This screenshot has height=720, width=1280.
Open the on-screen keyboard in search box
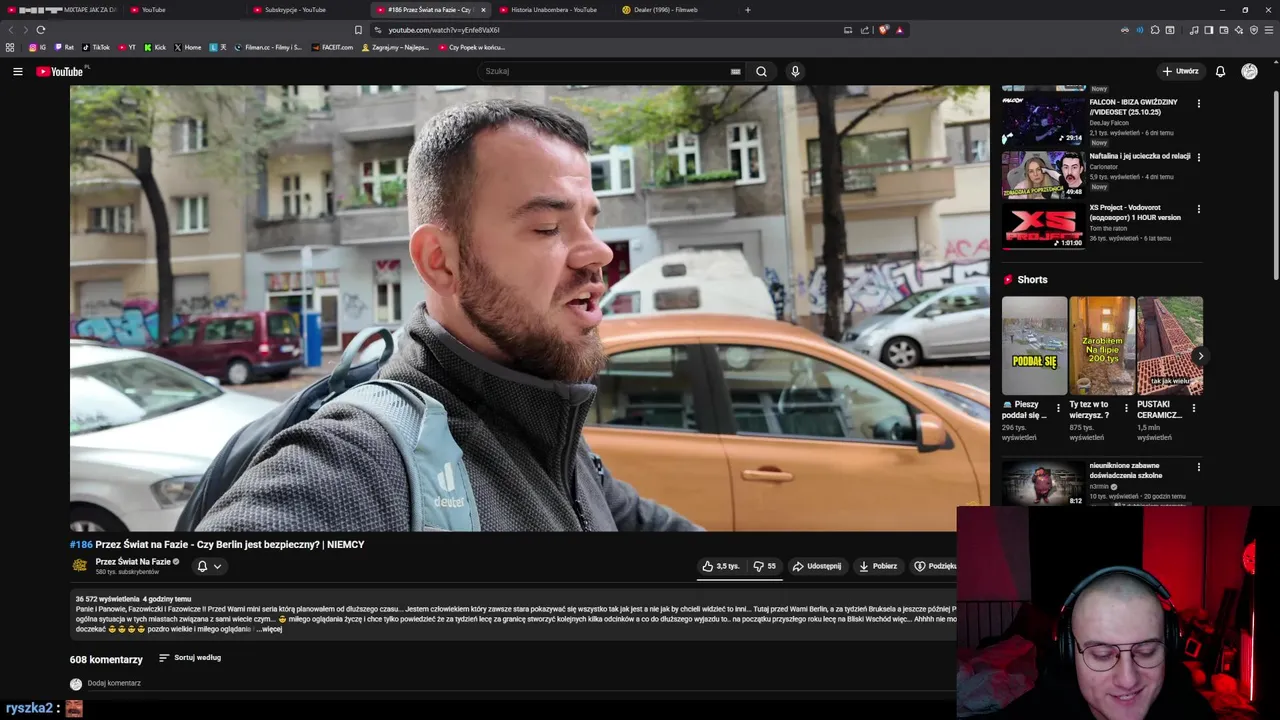[x=735, y=71]
